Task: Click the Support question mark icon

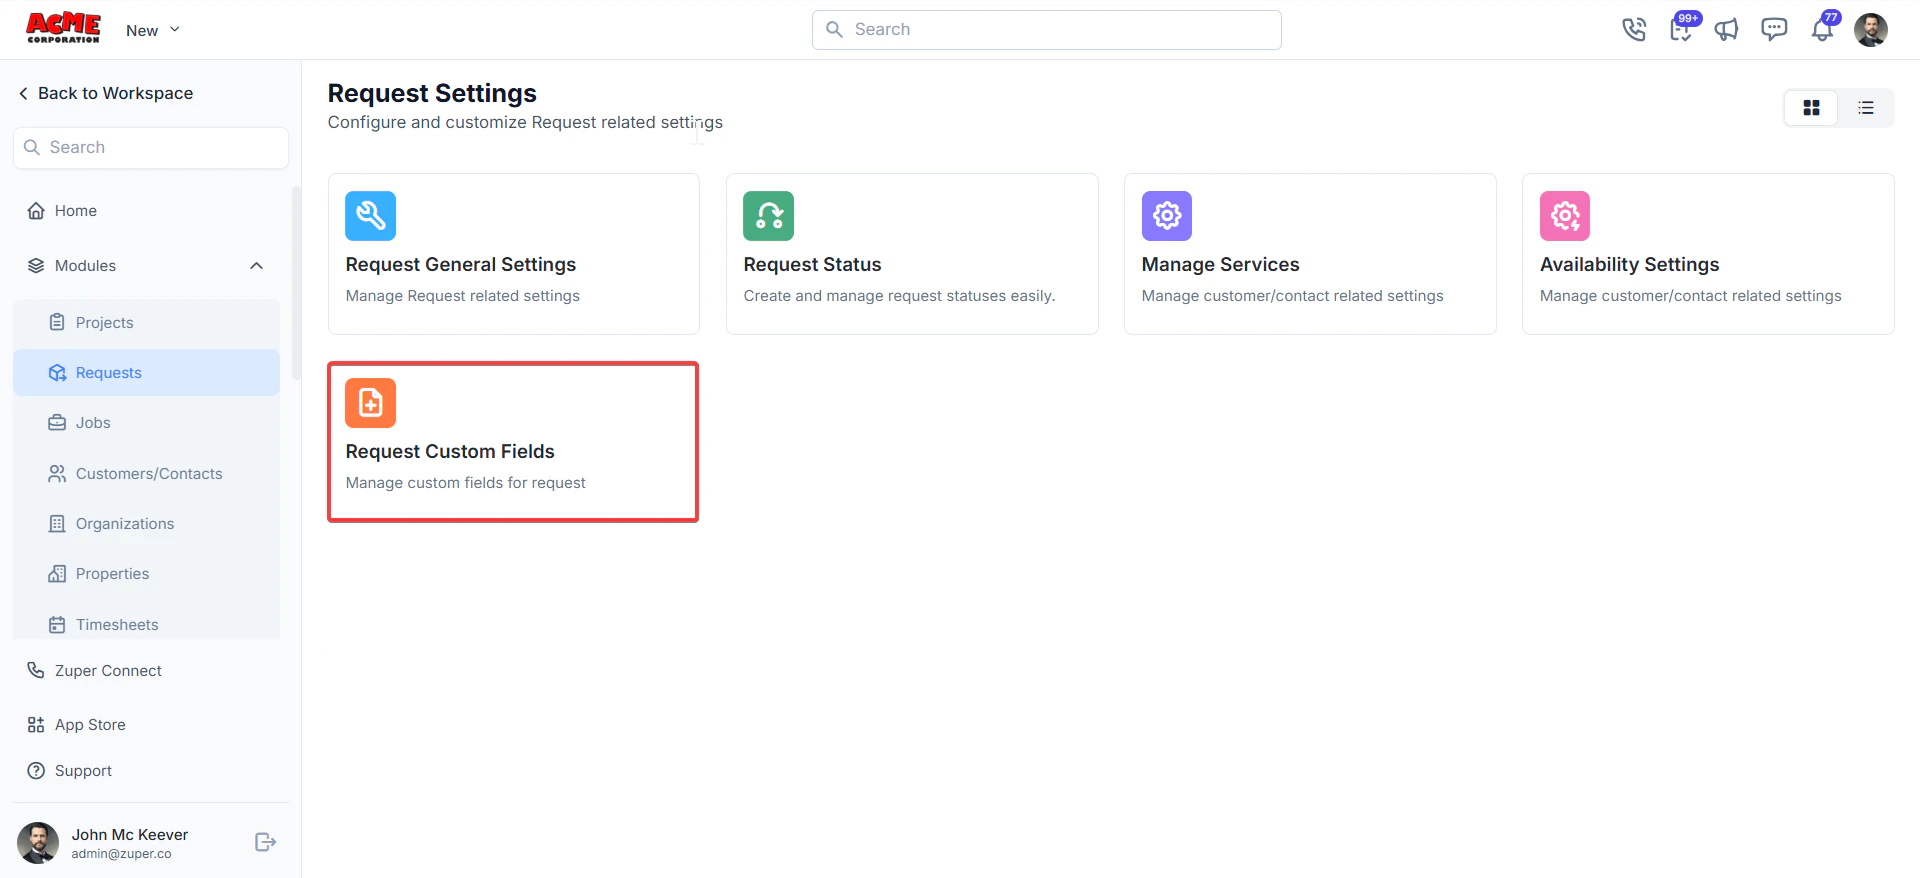Action: pos(36,771)
